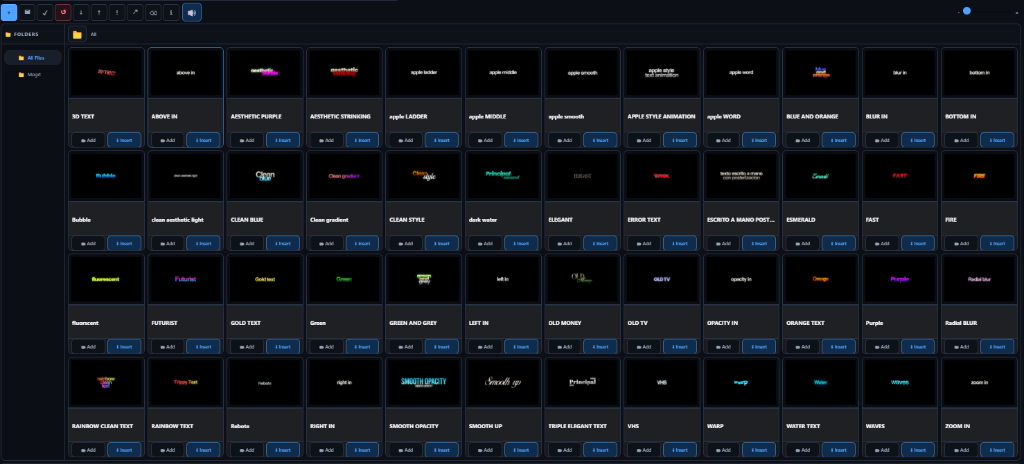The image size is (1024, 464).
Task: Click the exclamation mark toolbar icon
Action: (x=117, y=12)
